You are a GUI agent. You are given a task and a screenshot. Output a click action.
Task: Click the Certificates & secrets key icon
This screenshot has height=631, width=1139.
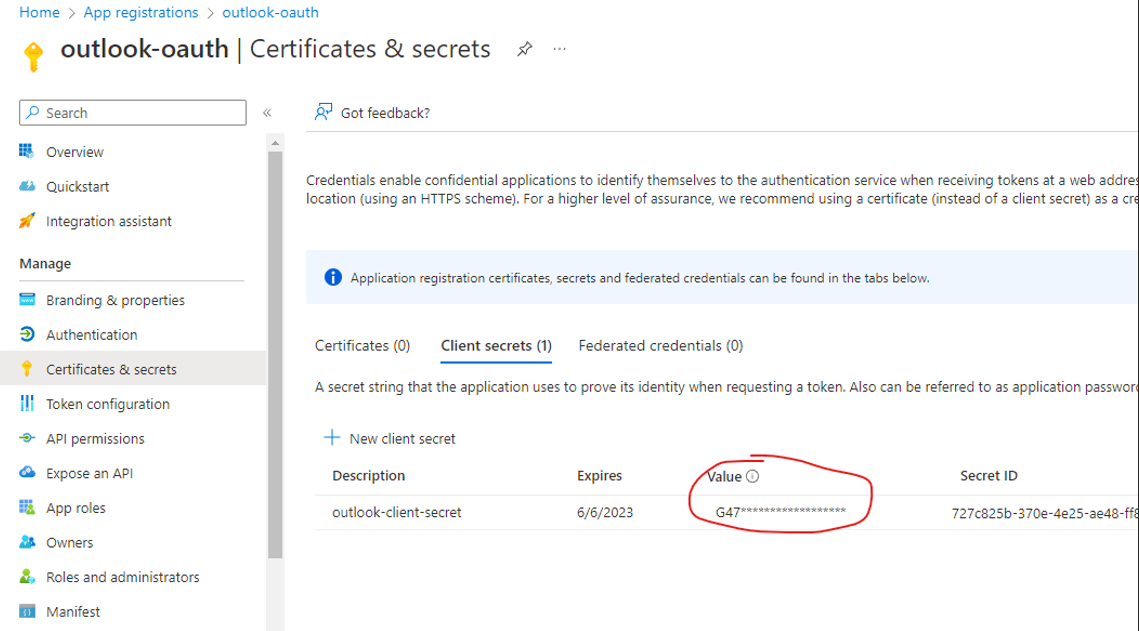tap(27, 369)
